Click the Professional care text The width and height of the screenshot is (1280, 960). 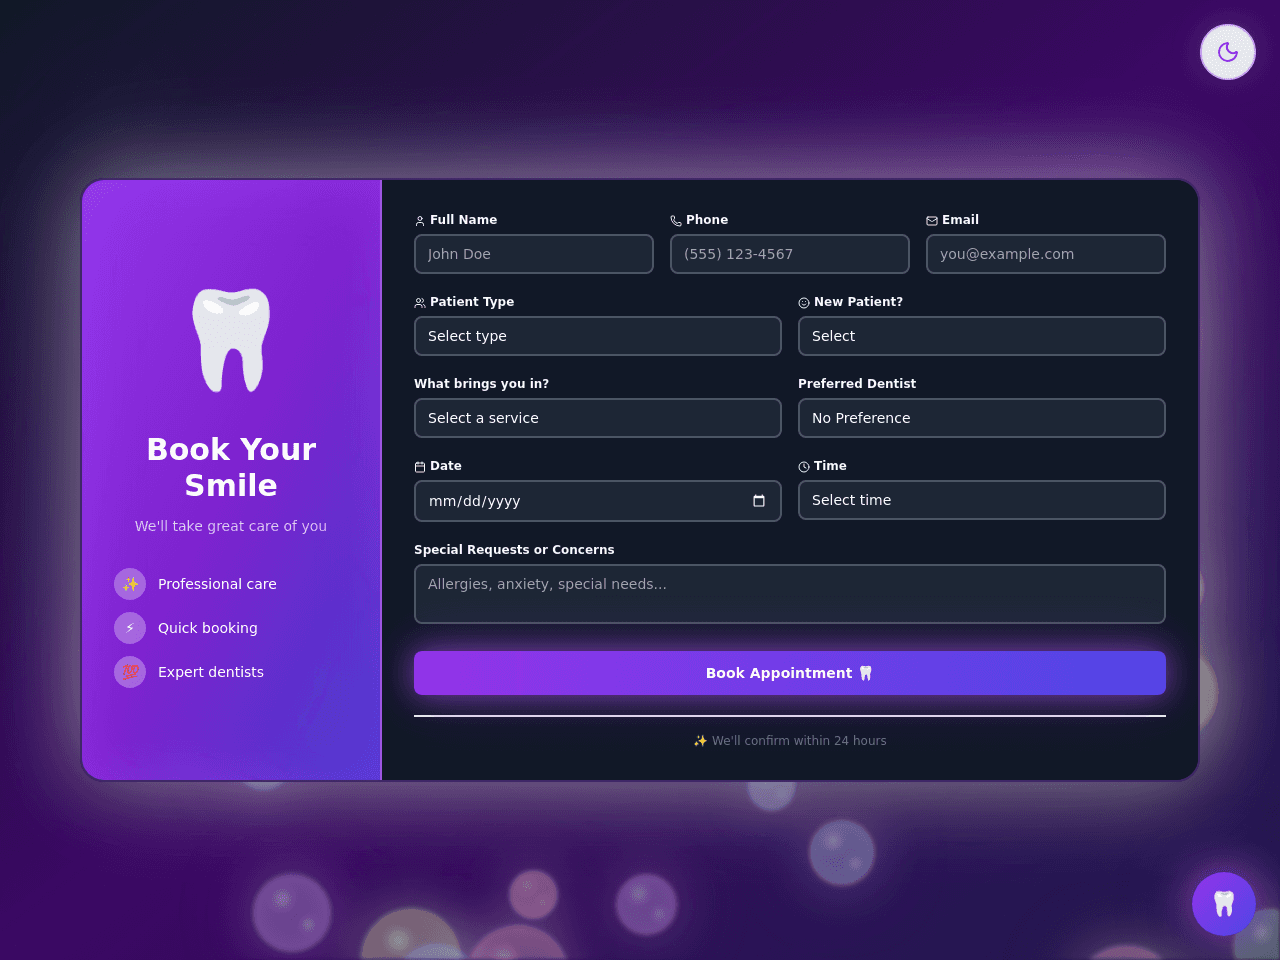pyautogui.click(x=217, y=584)
